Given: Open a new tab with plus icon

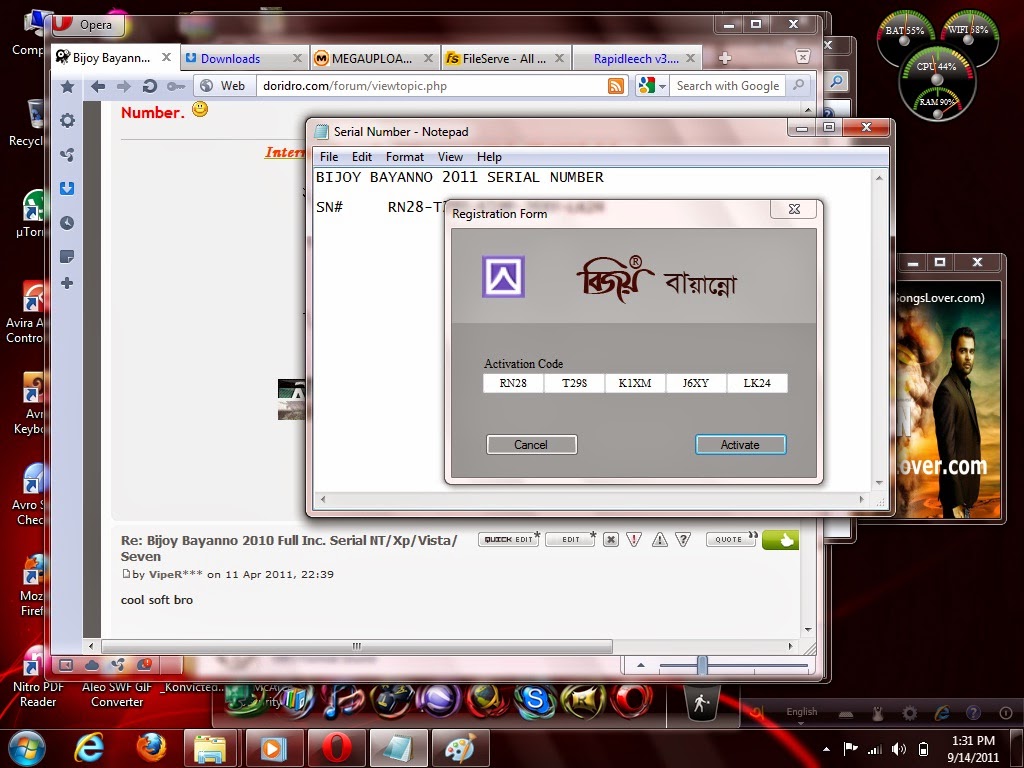Looking at the screenshot, I should [724, 58].
